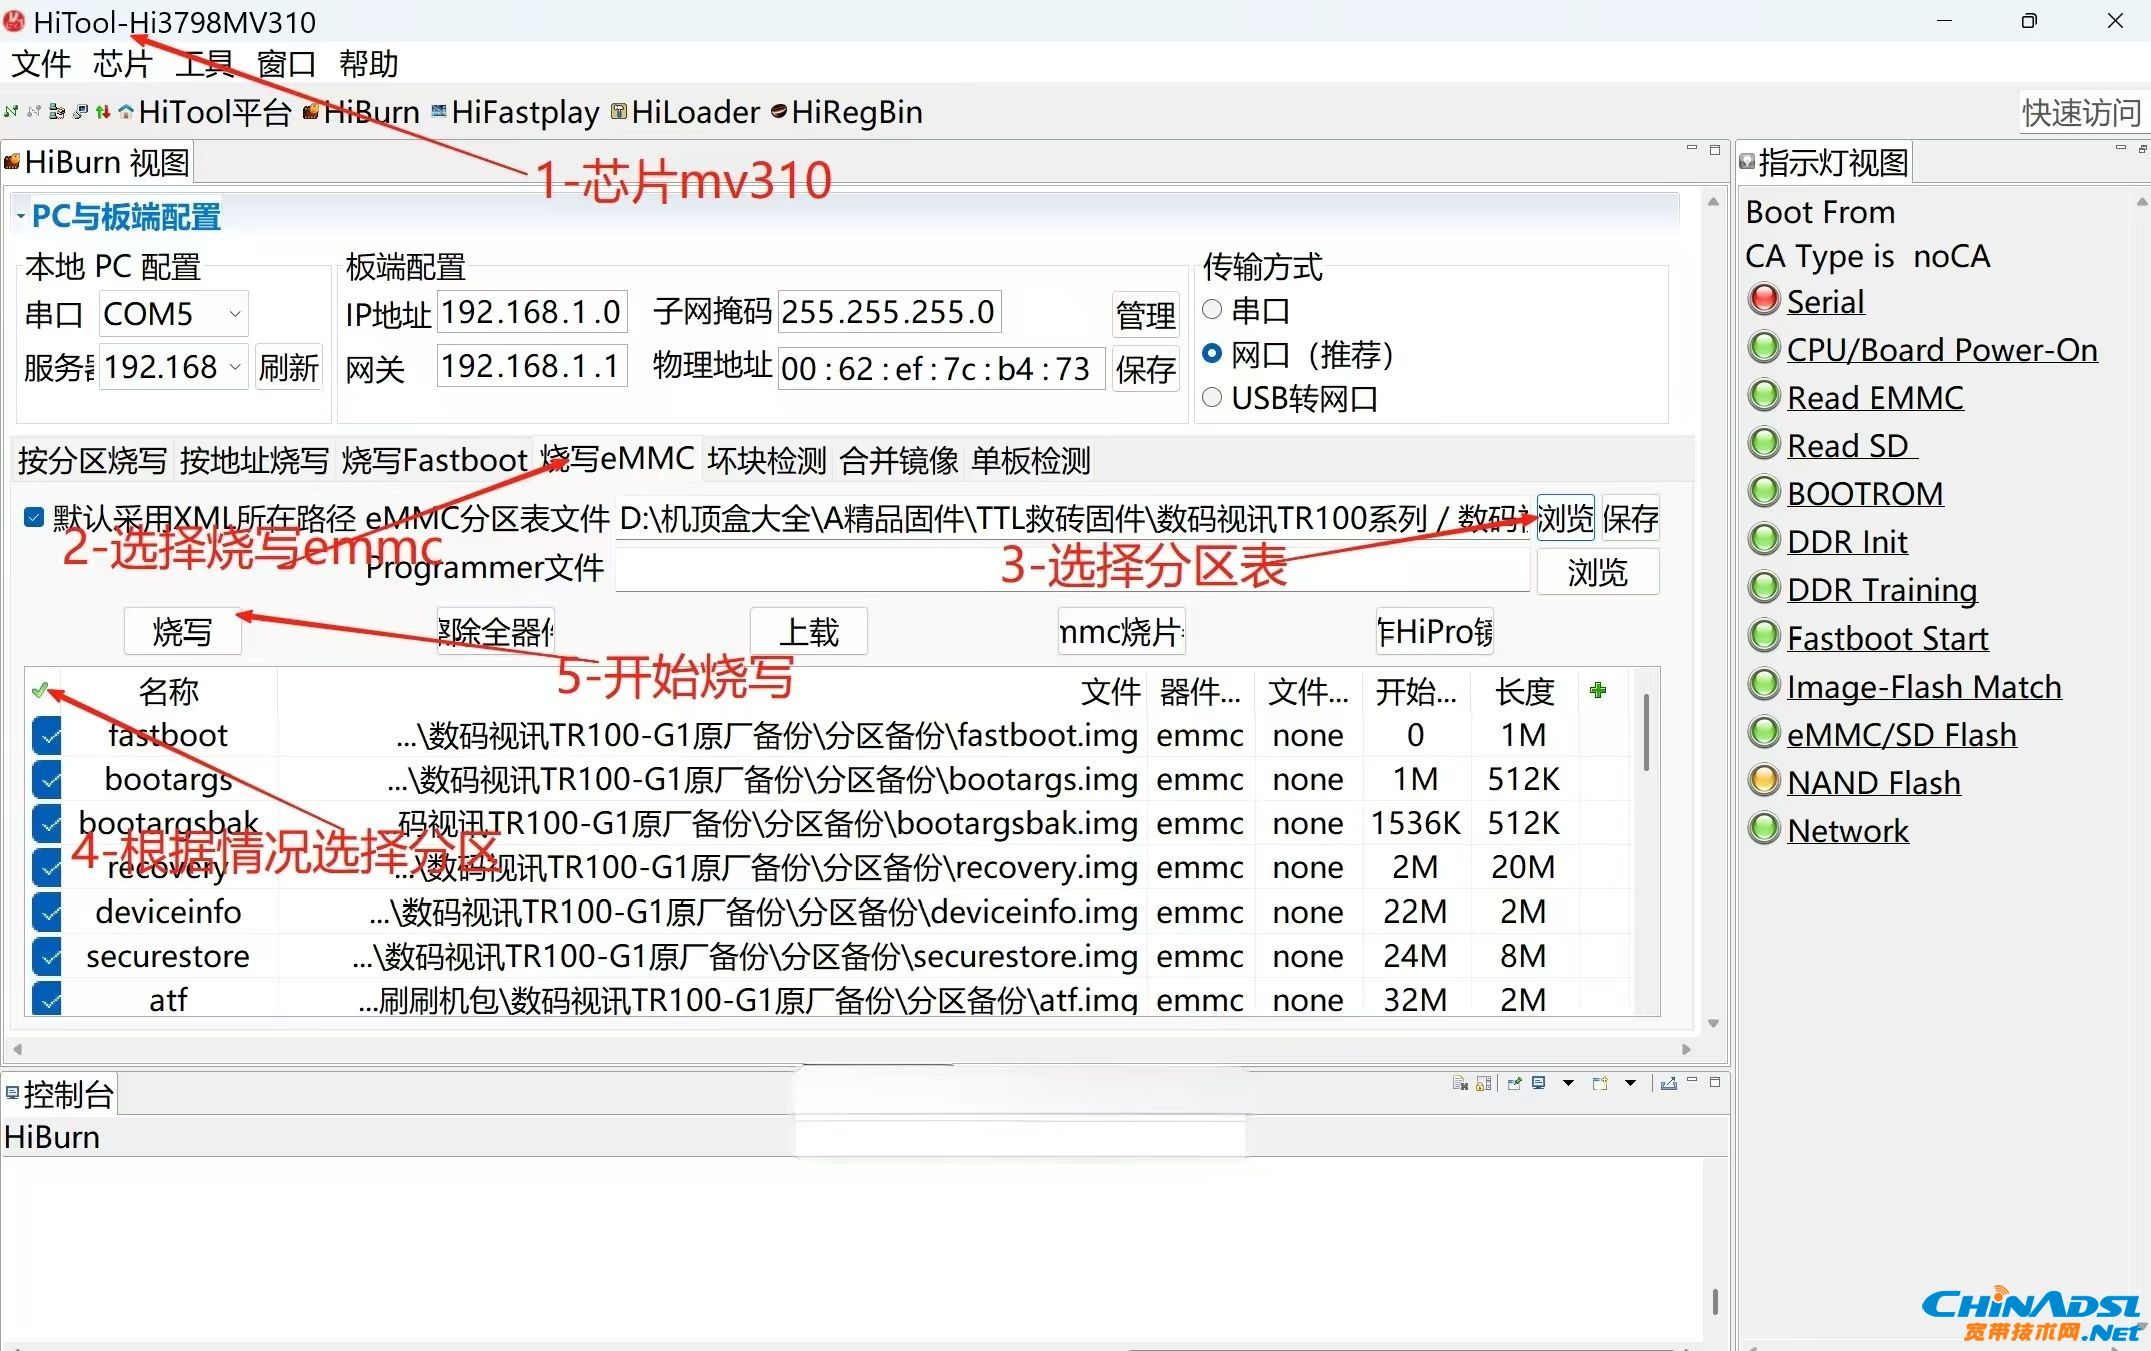Open the Open Console dropdown arrow
This screenshot has height=1351, width=2151.
point(1630,1083)
